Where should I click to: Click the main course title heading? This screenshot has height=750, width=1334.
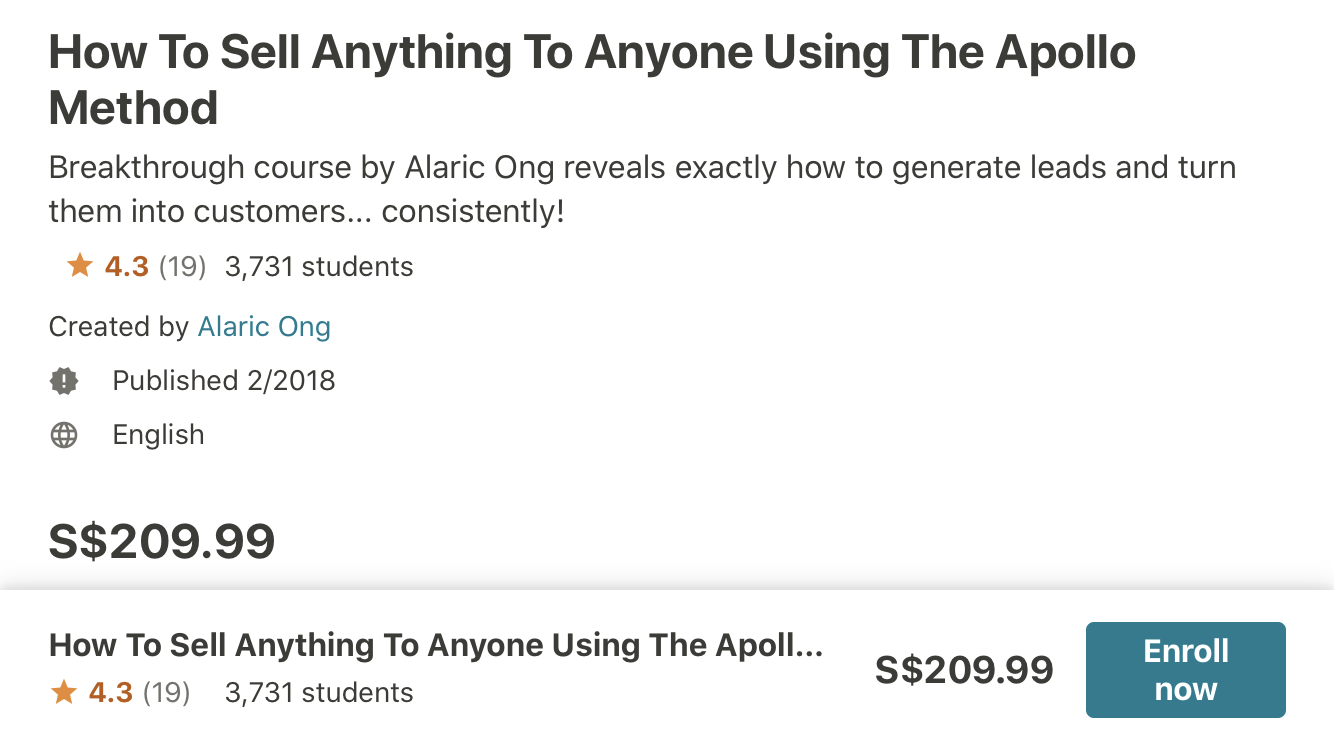[592, 80]
